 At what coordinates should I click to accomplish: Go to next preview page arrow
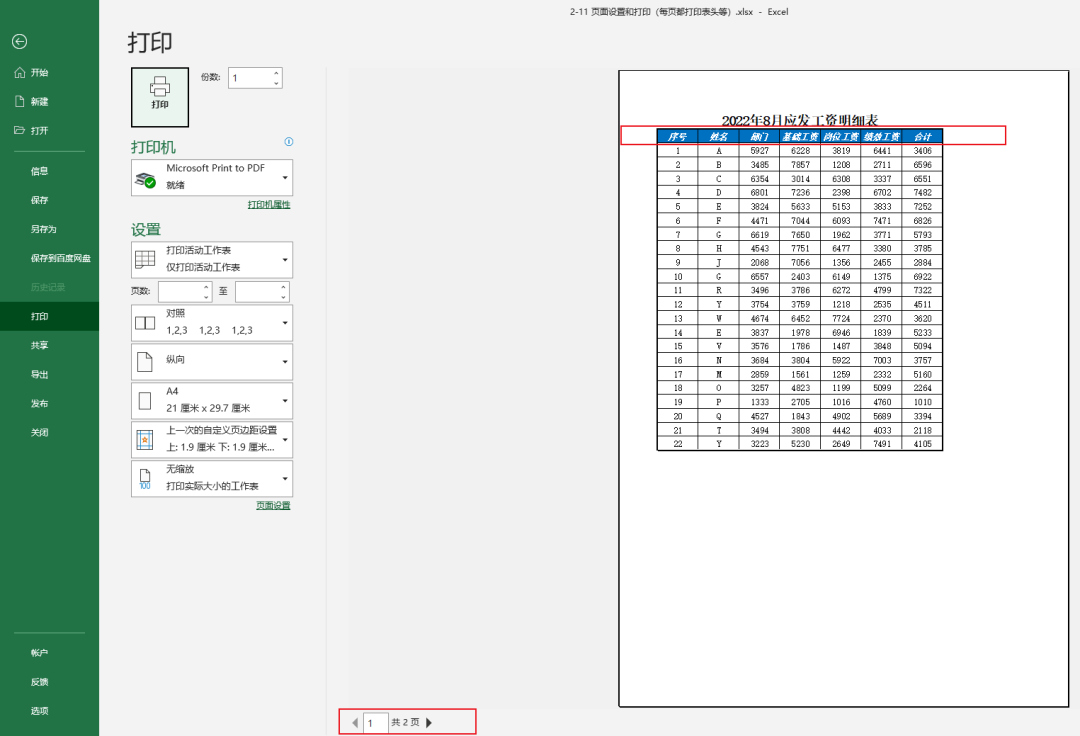click(x=429, y=723)
